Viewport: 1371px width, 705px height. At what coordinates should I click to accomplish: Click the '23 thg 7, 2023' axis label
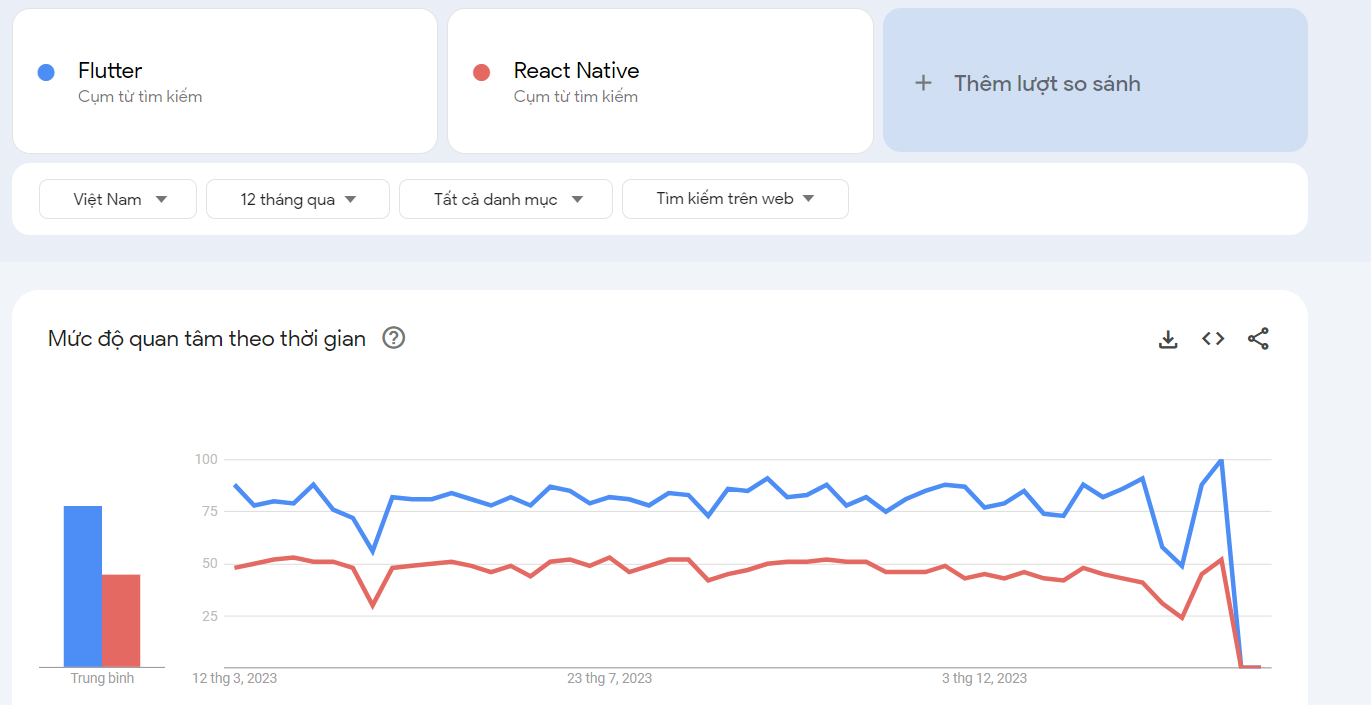click(x=610, y=678)
